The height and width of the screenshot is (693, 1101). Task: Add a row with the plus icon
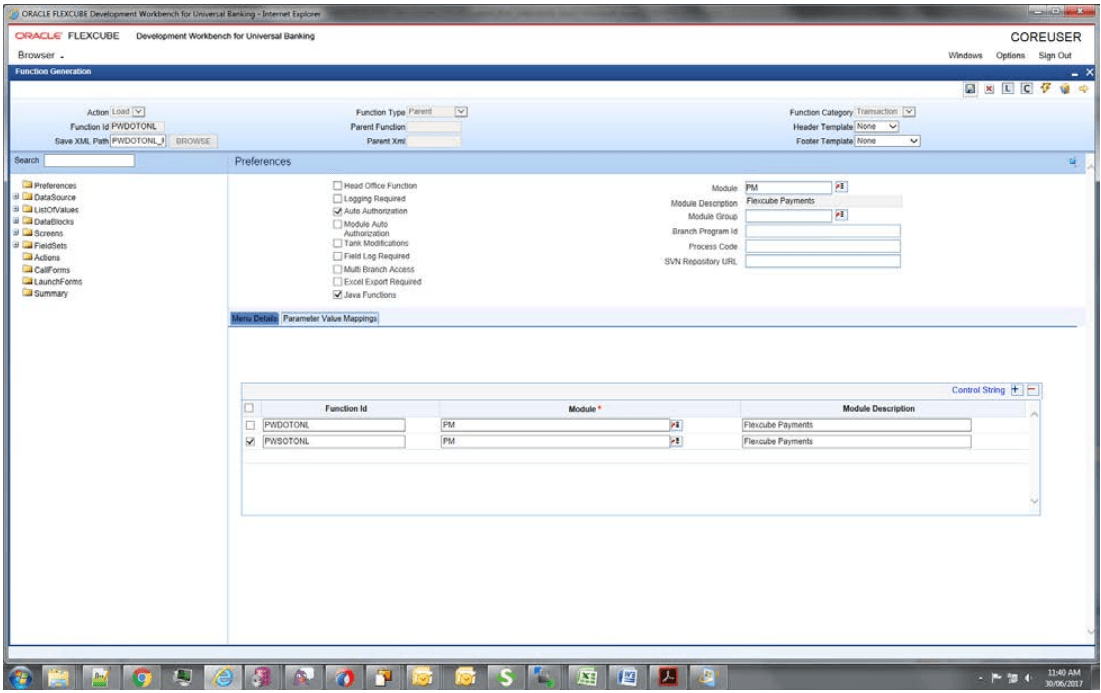click(x=1015, y=390)
